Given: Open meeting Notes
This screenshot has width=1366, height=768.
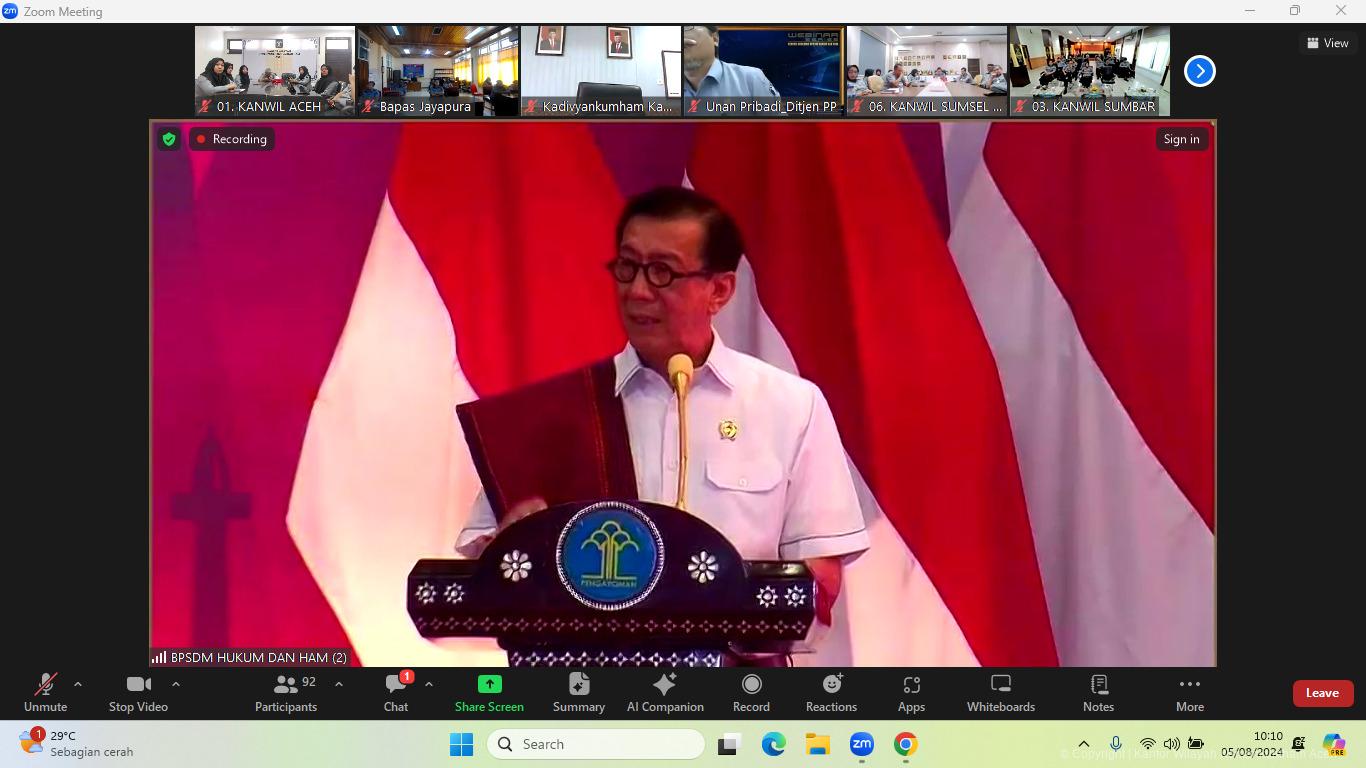Looking at the screenshot, I should click(1098, 693).
